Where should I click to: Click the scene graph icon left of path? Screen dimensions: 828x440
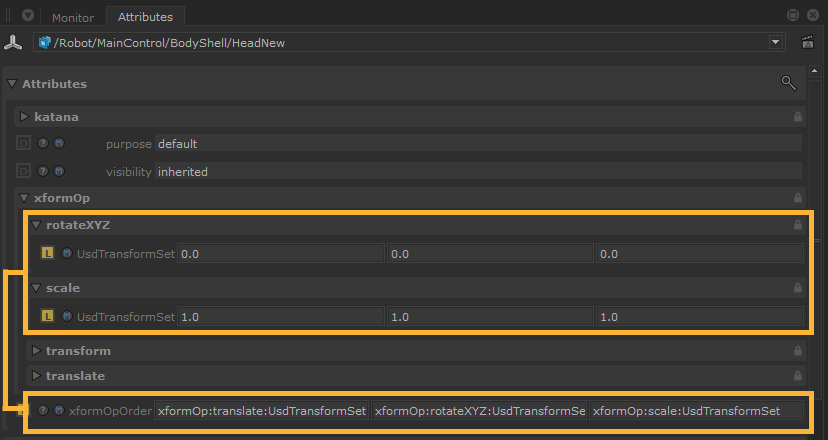point(13,42)
